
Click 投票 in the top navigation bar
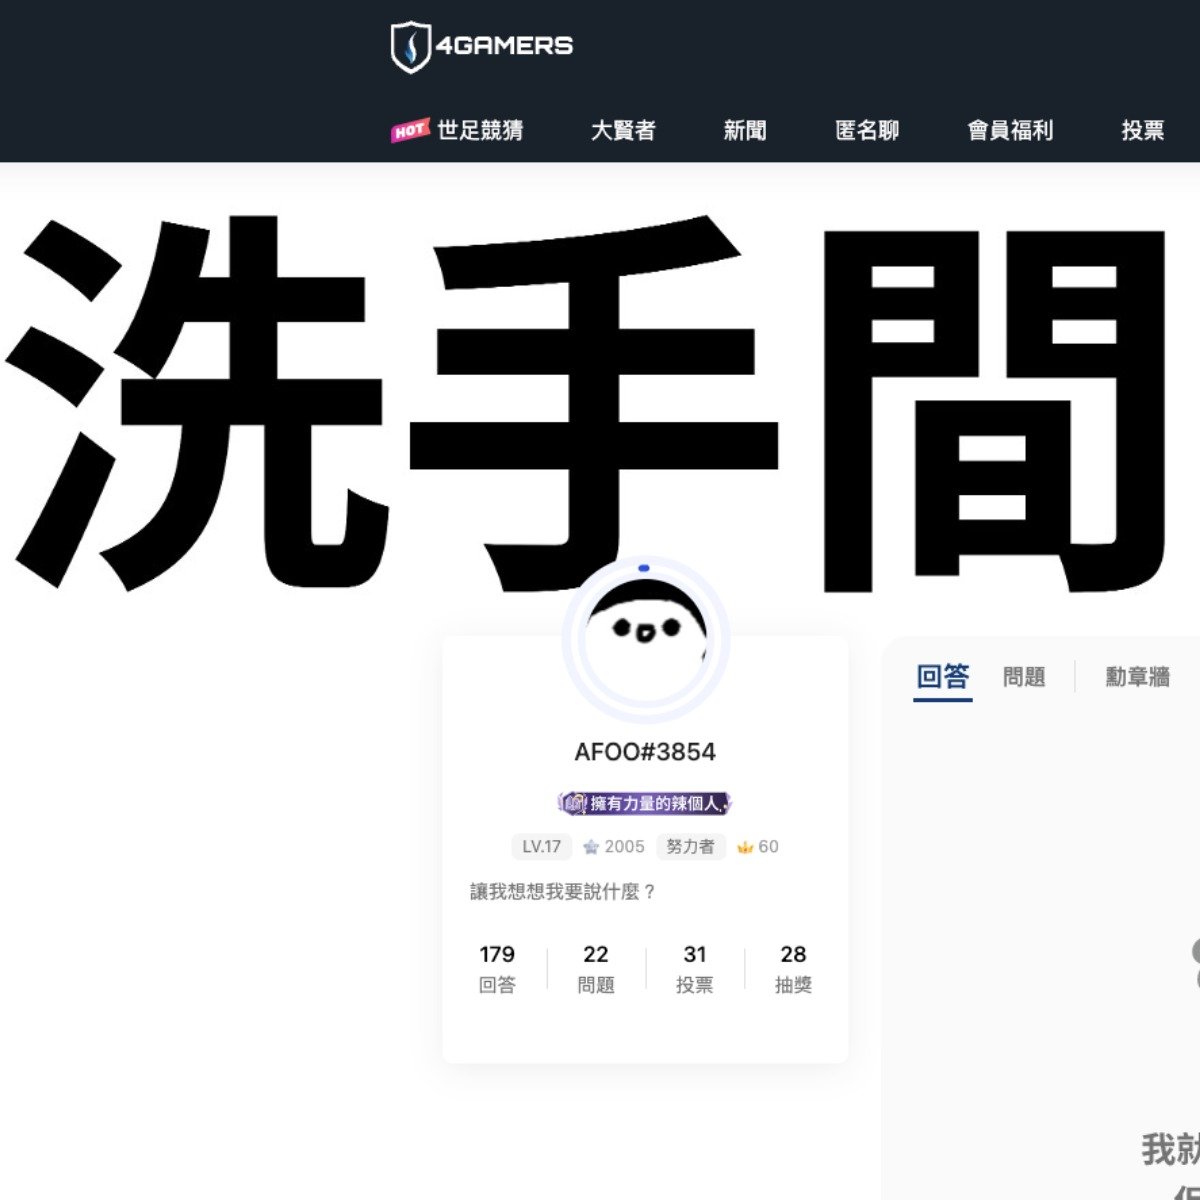[x=1143, y=131]
